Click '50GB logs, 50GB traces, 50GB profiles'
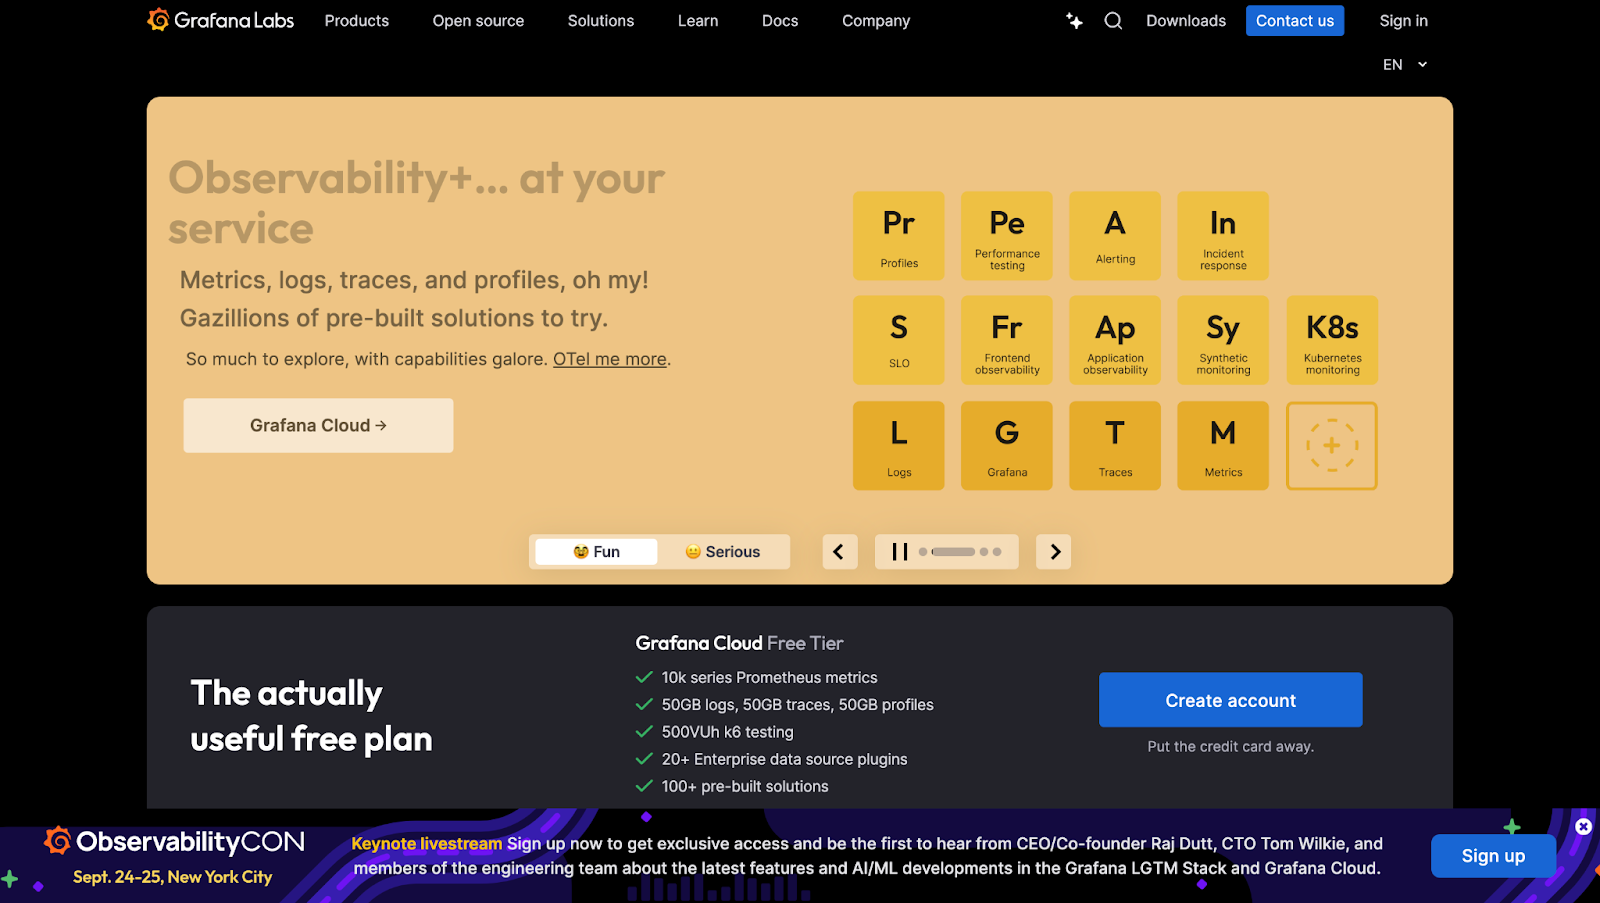The height and width of the screenshot is (903, 1600). (797, 705)
